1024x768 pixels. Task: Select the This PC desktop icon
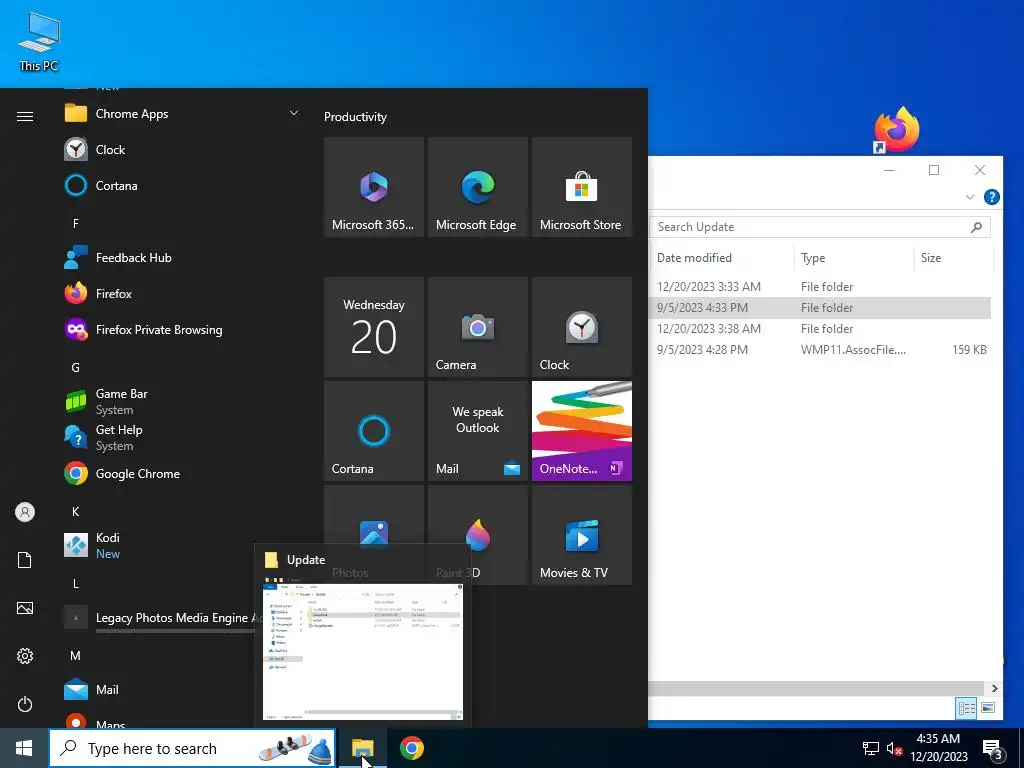tap(39, 41)
